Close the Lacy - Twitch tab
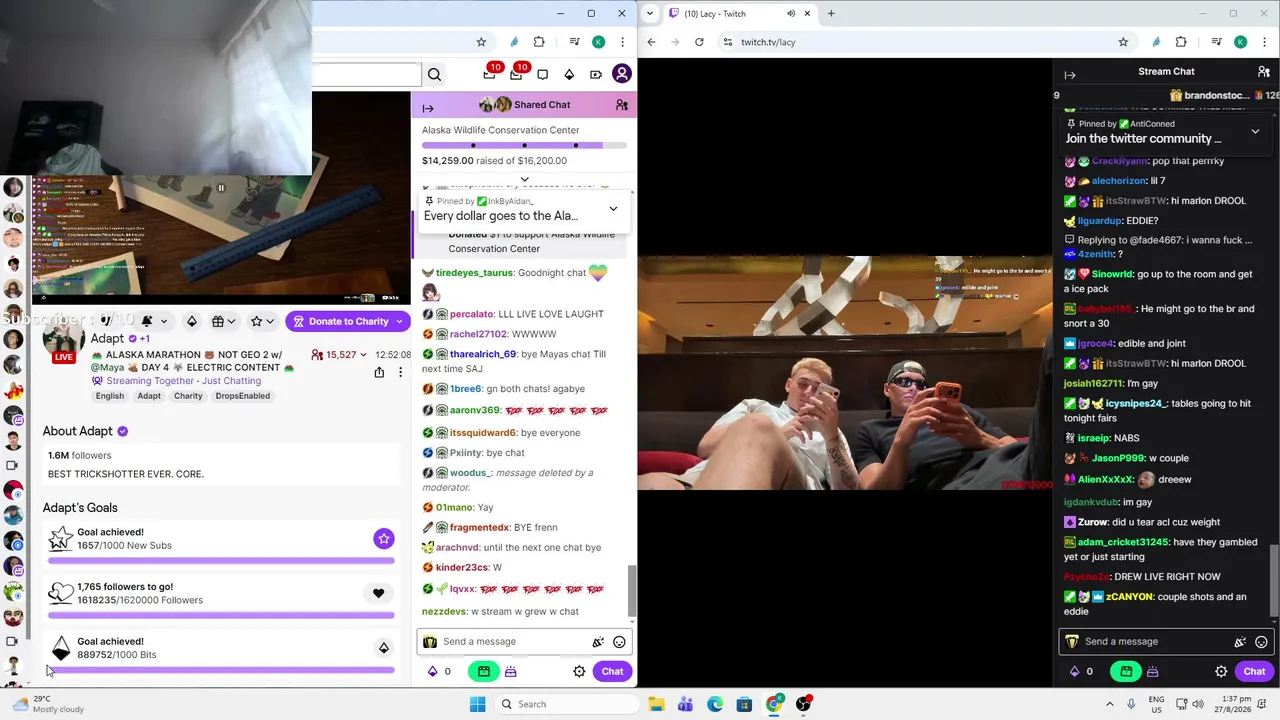 807,14
